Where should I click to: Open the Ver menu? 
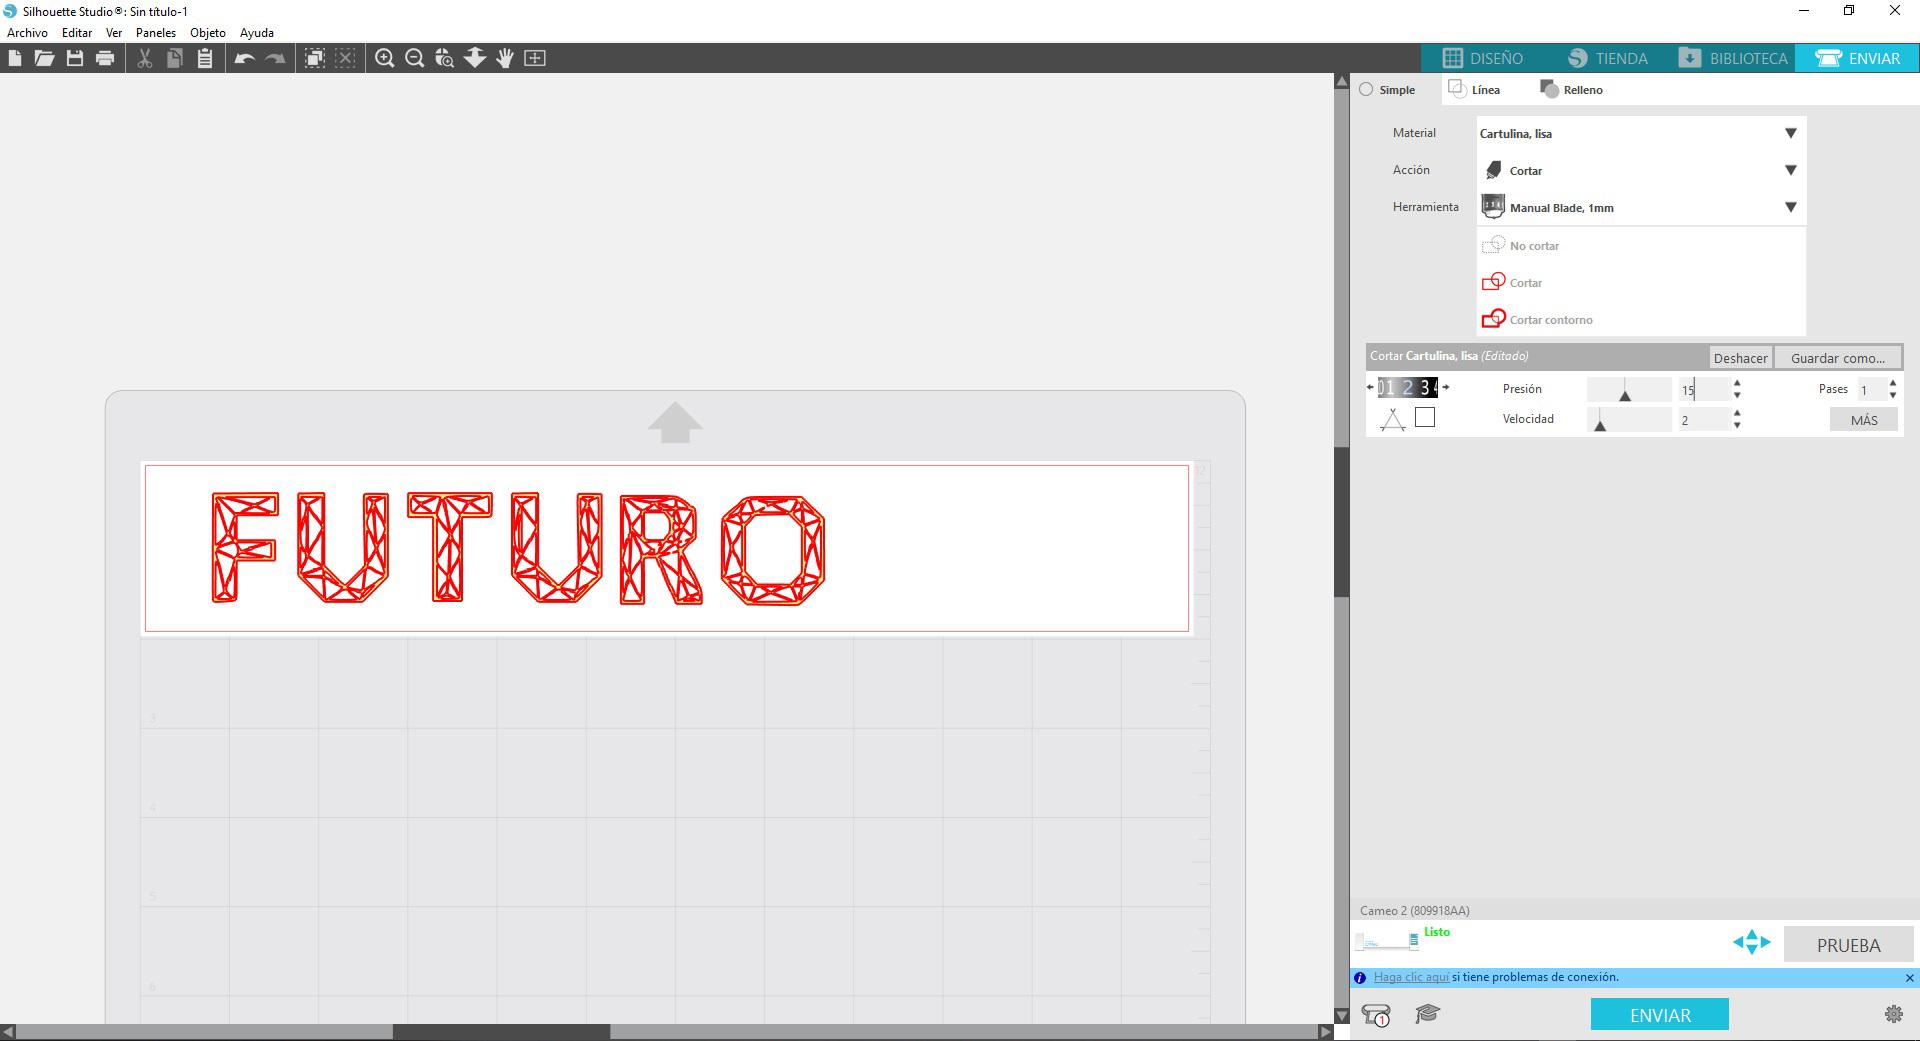pos(114,33)
